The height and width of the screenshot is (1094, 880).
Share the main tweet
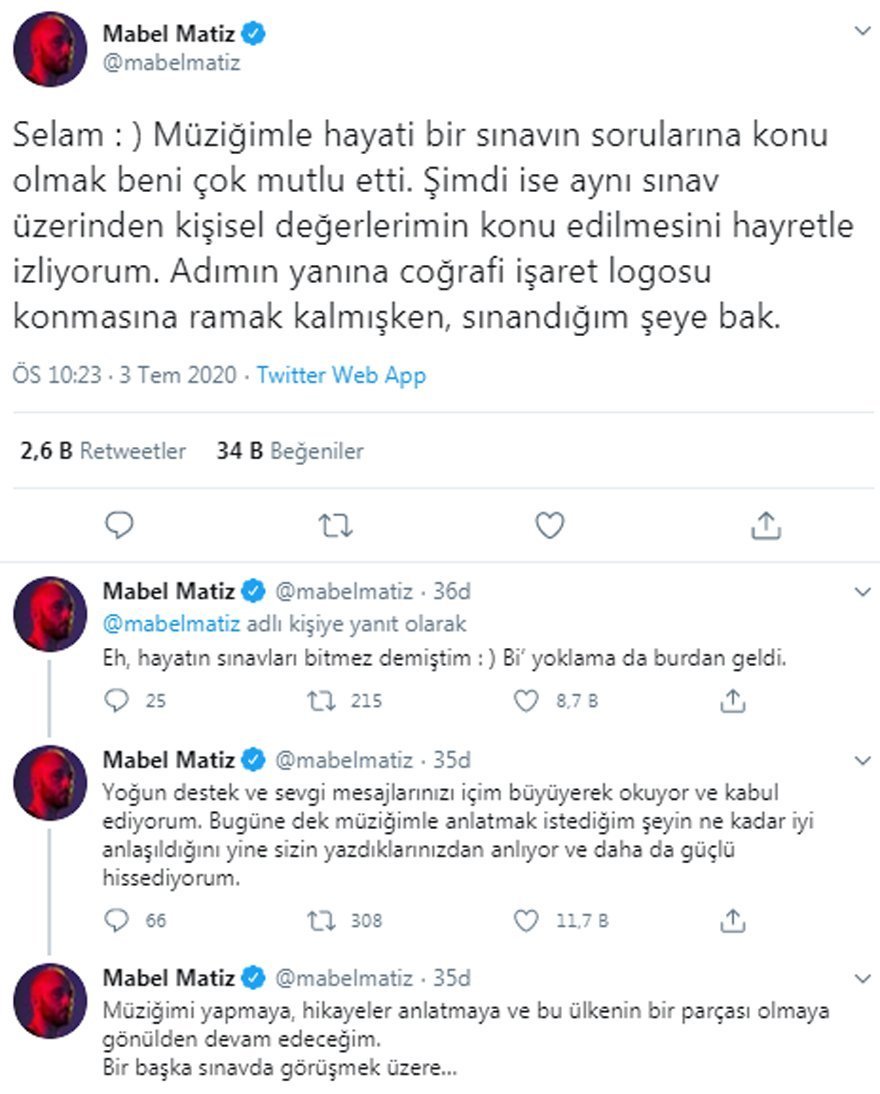click(x=765, y=525)
